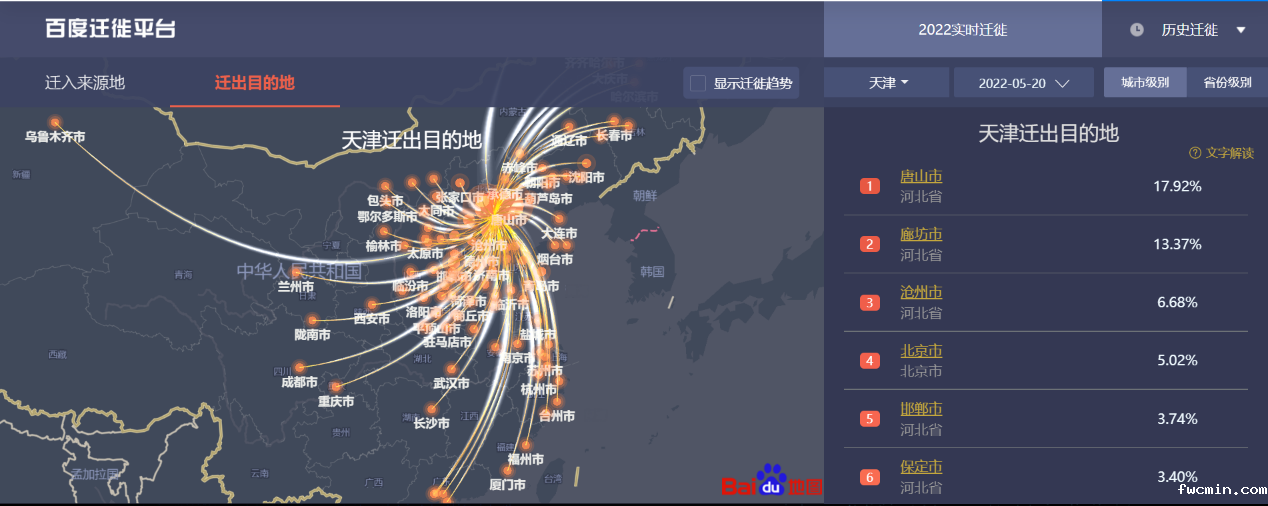The height and width of the screenshot is (506, 1268).
Task: Click the number 3 rank badge for 沧州市
Action: [869, 303]
